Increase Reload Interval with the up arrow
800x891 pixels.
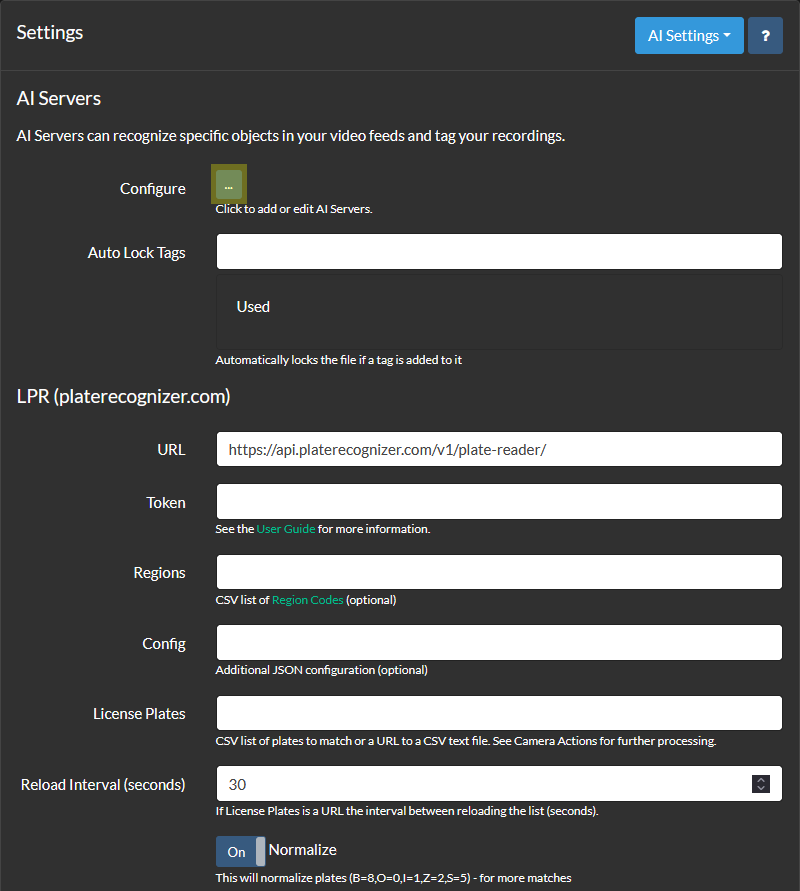click(761, 780)
